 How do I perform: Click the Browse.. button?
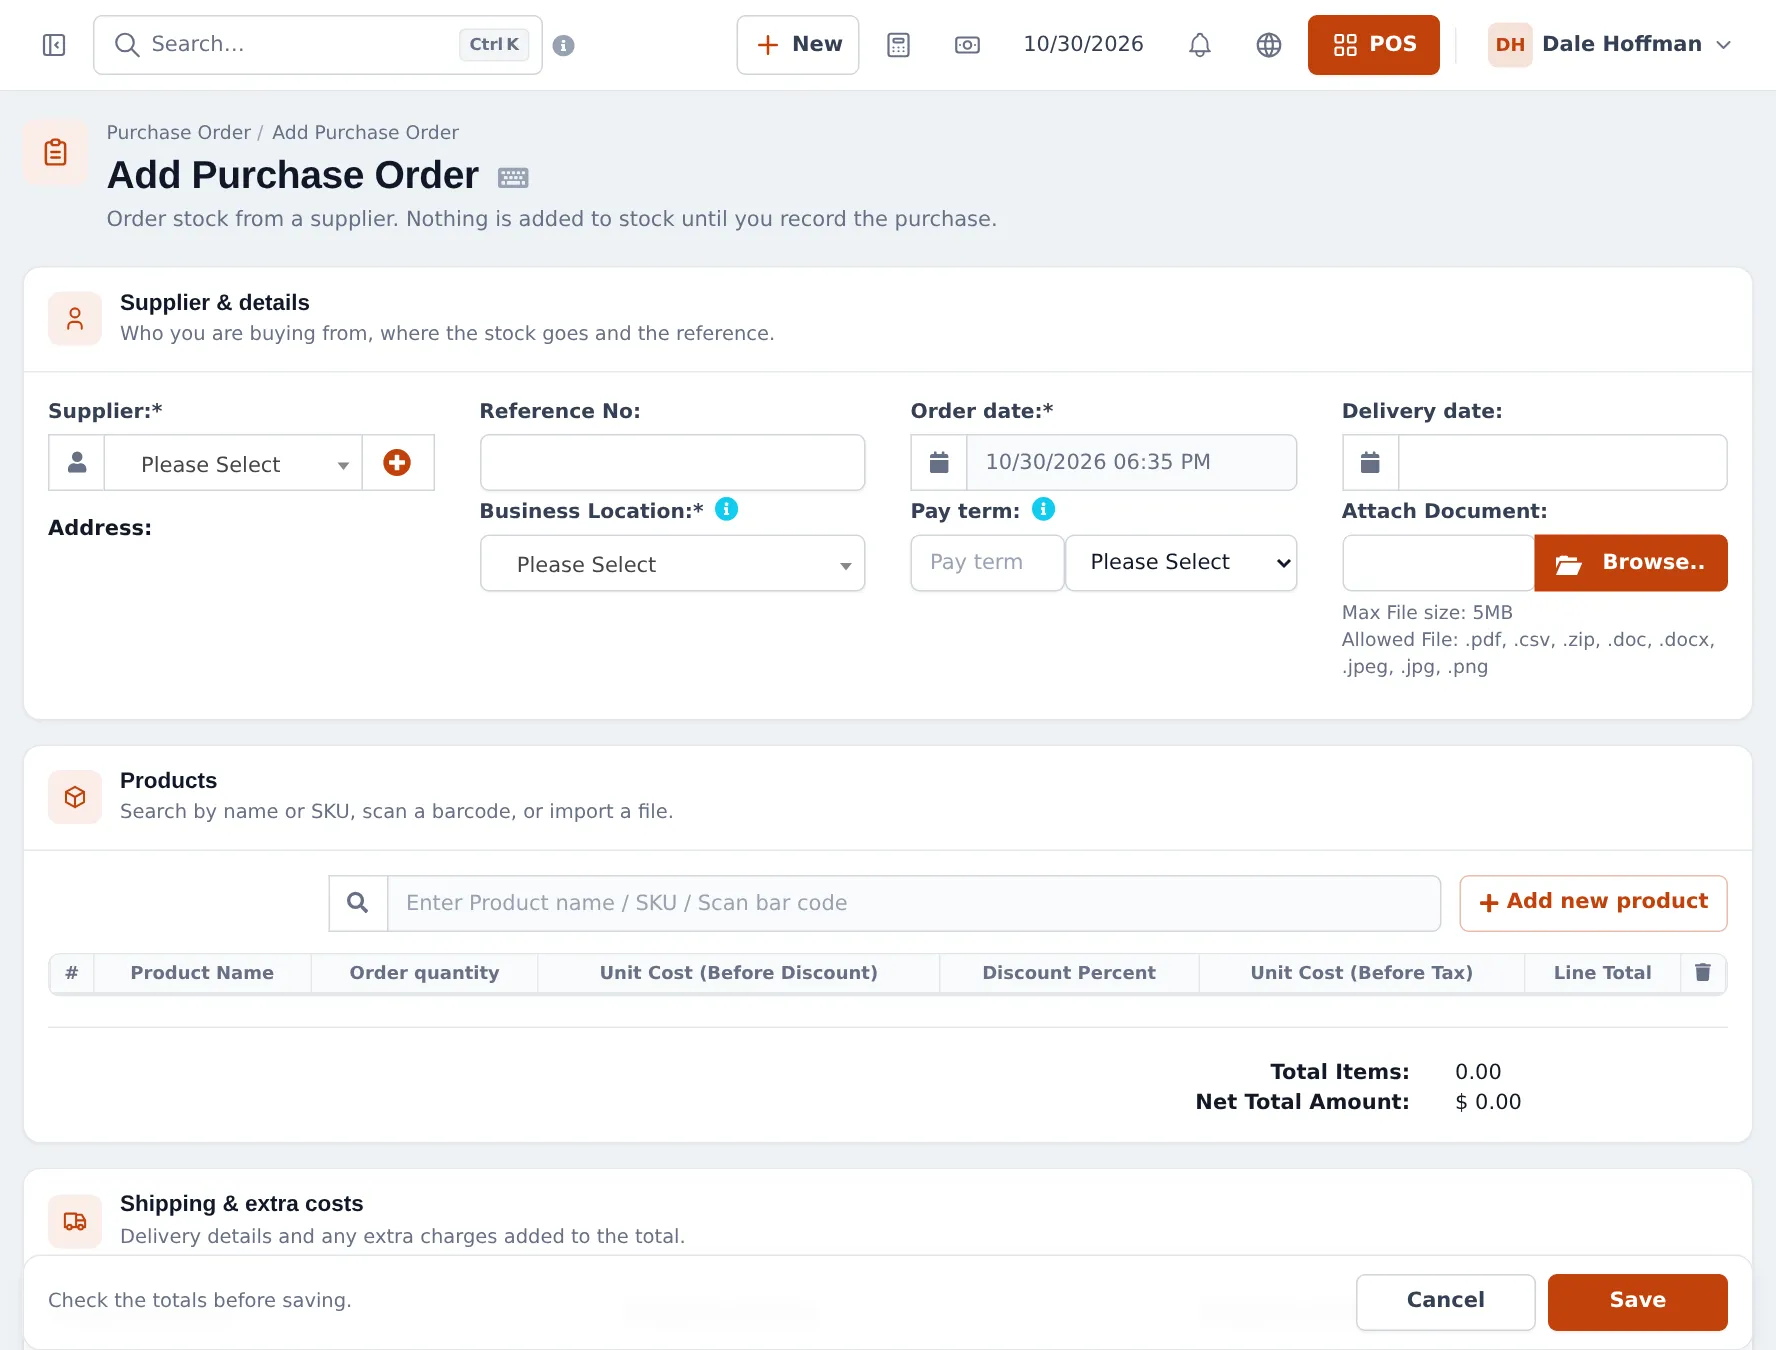click(x=1631, y=563)
